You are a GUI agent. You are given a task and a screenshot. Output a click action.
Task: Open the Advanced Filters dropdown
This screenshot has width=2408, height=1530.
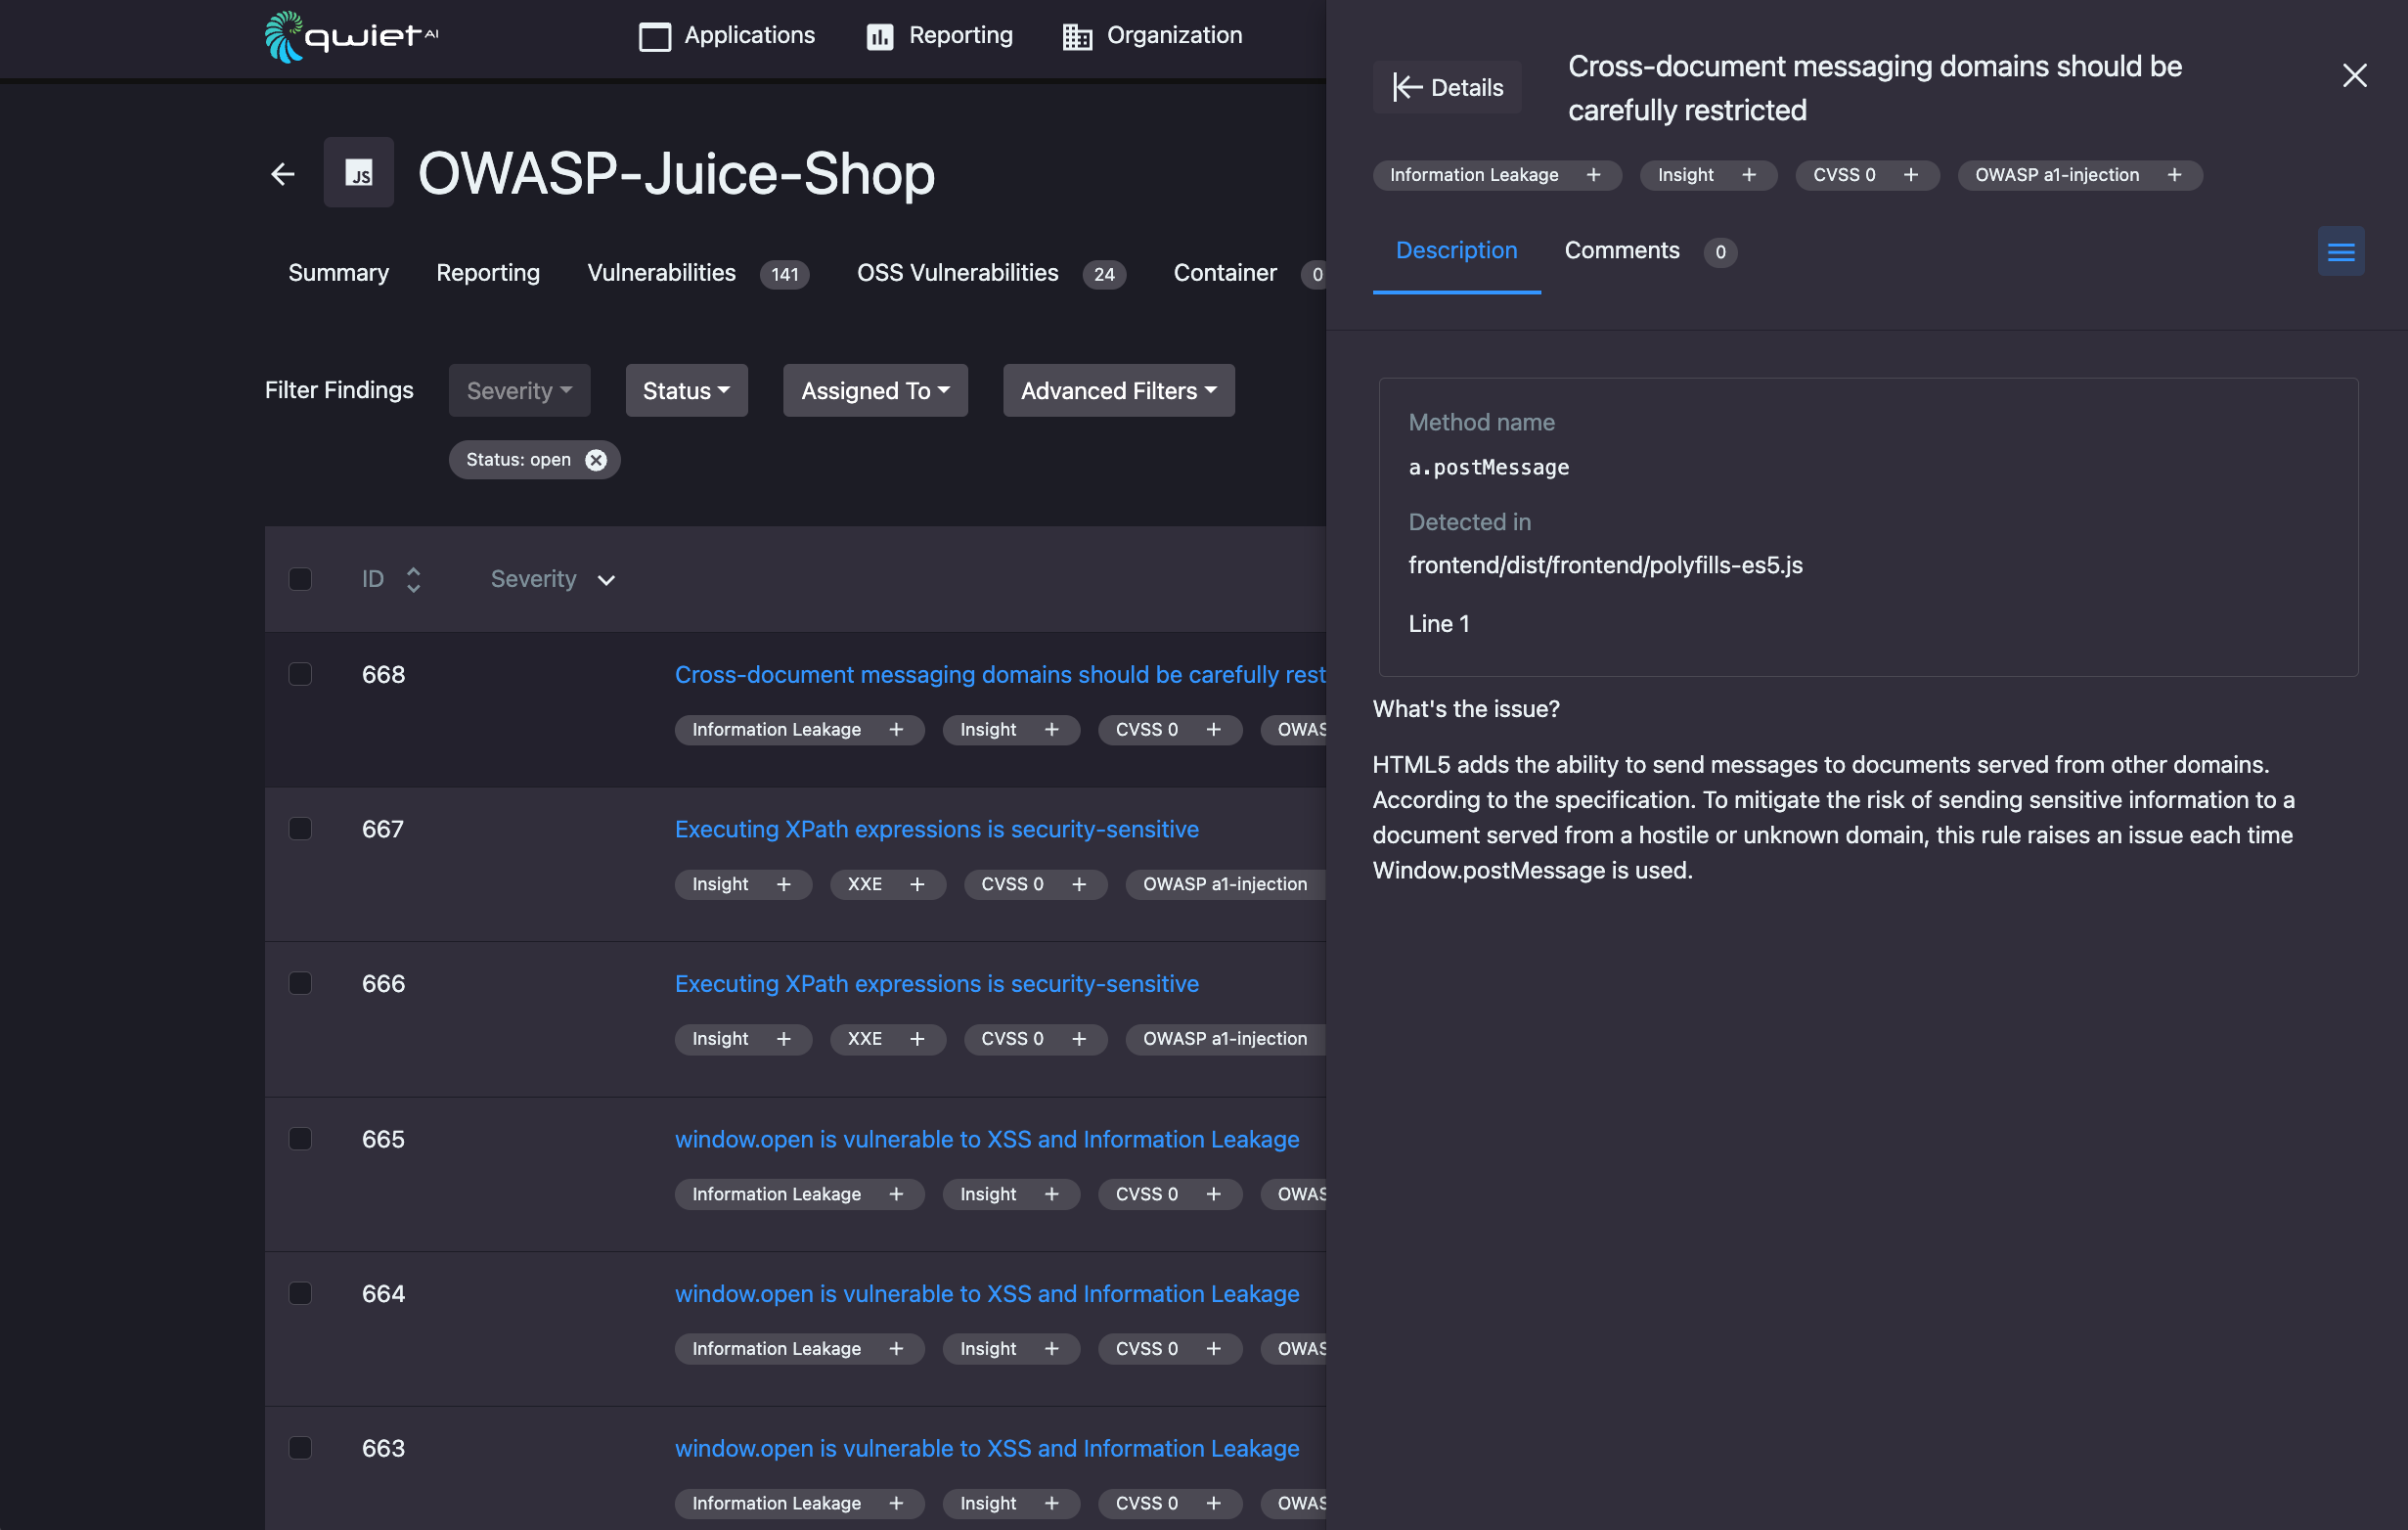pyautogui.click(x=1118, y=390)
